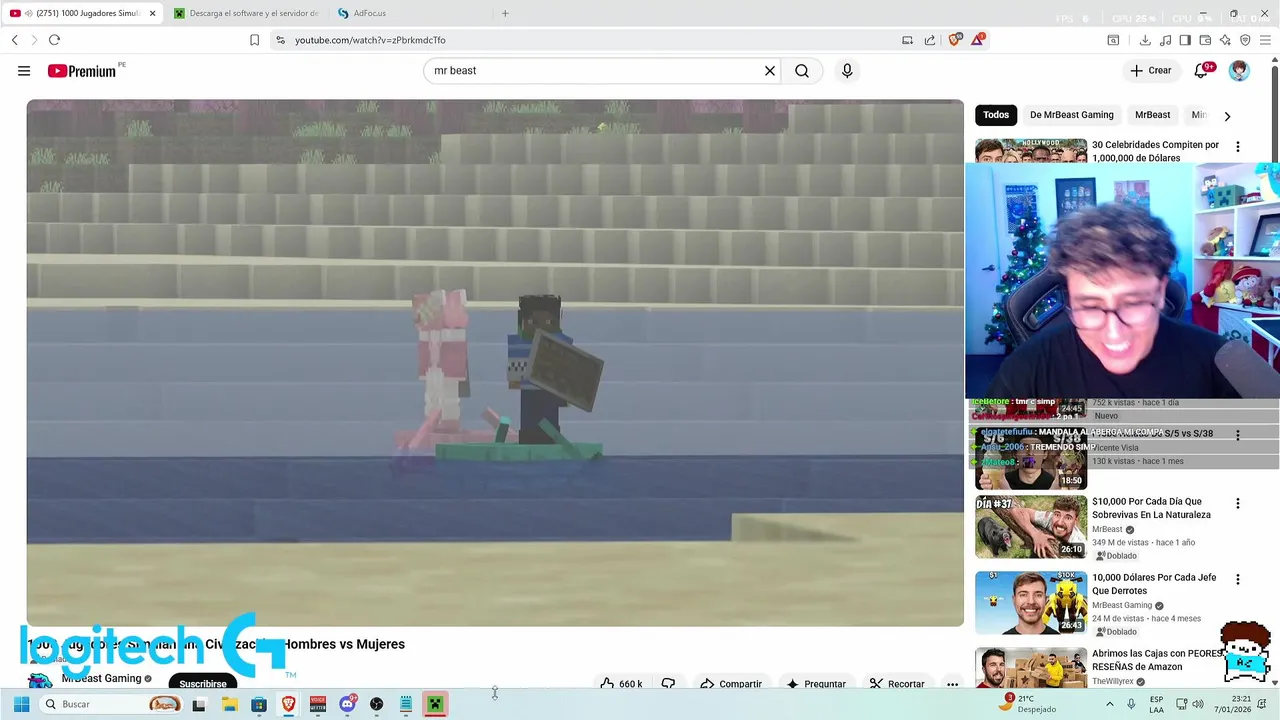Click the browser back arrow

pyautogui.click(x=15, y=40)
